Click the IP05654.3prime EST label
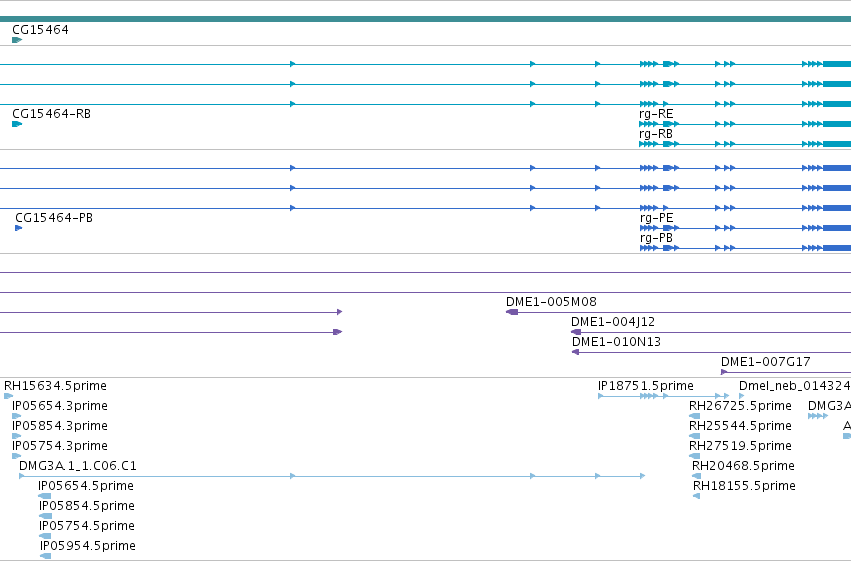Viewport: 851px width, 561px height. [60, 406]
